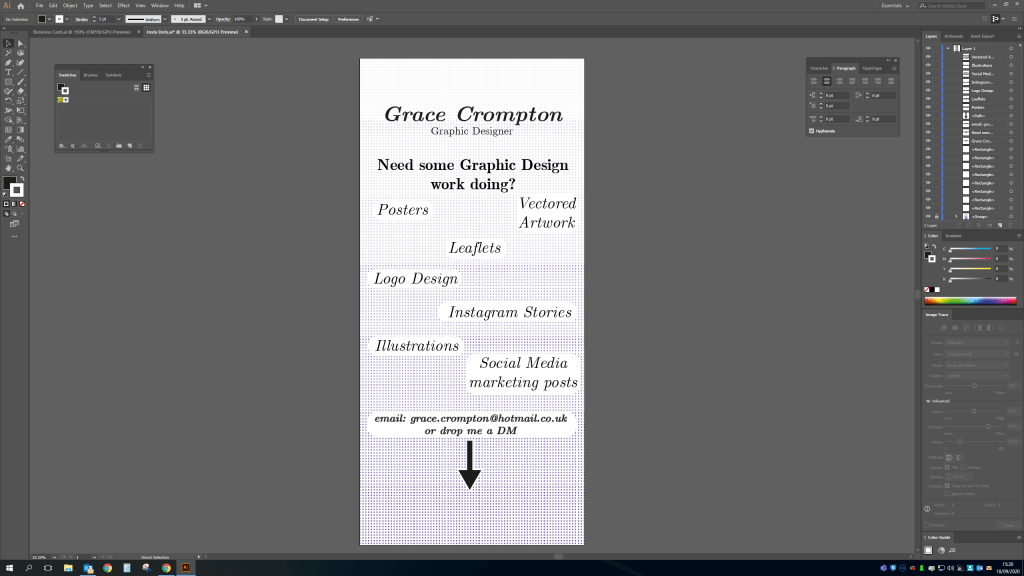This screenshot has height=576, width=1024.
Task: Select the Type tool
Action: point(8,72)
